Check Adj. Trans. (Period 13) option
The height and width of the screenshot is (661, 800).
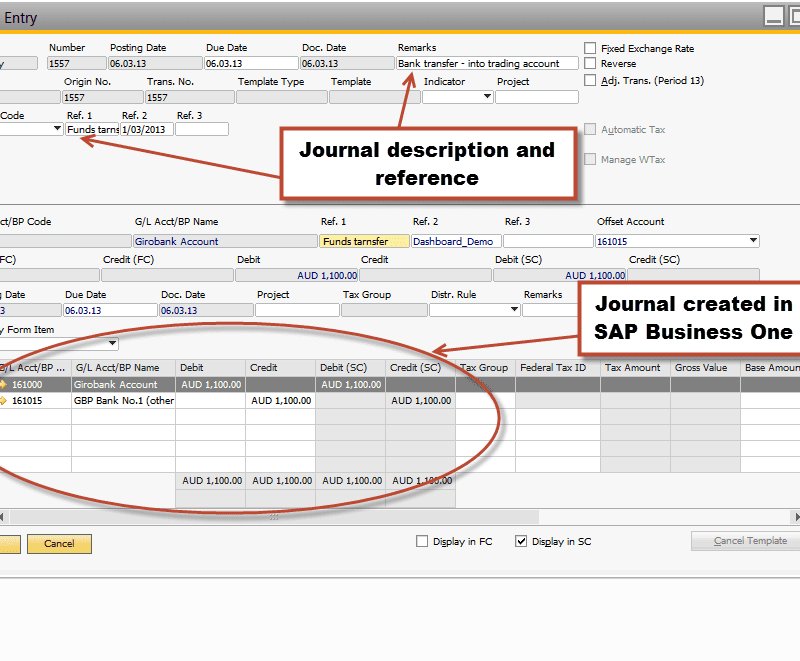point(590,81)
